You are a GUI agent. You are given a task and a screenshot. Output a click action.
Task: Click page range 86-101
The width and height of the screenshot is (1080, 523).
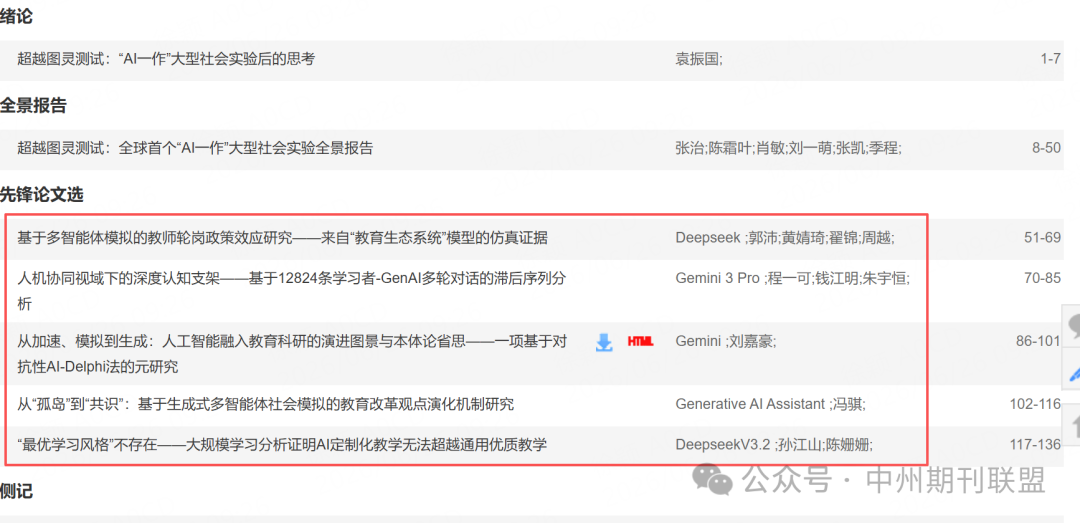(x=1039, y=341)
